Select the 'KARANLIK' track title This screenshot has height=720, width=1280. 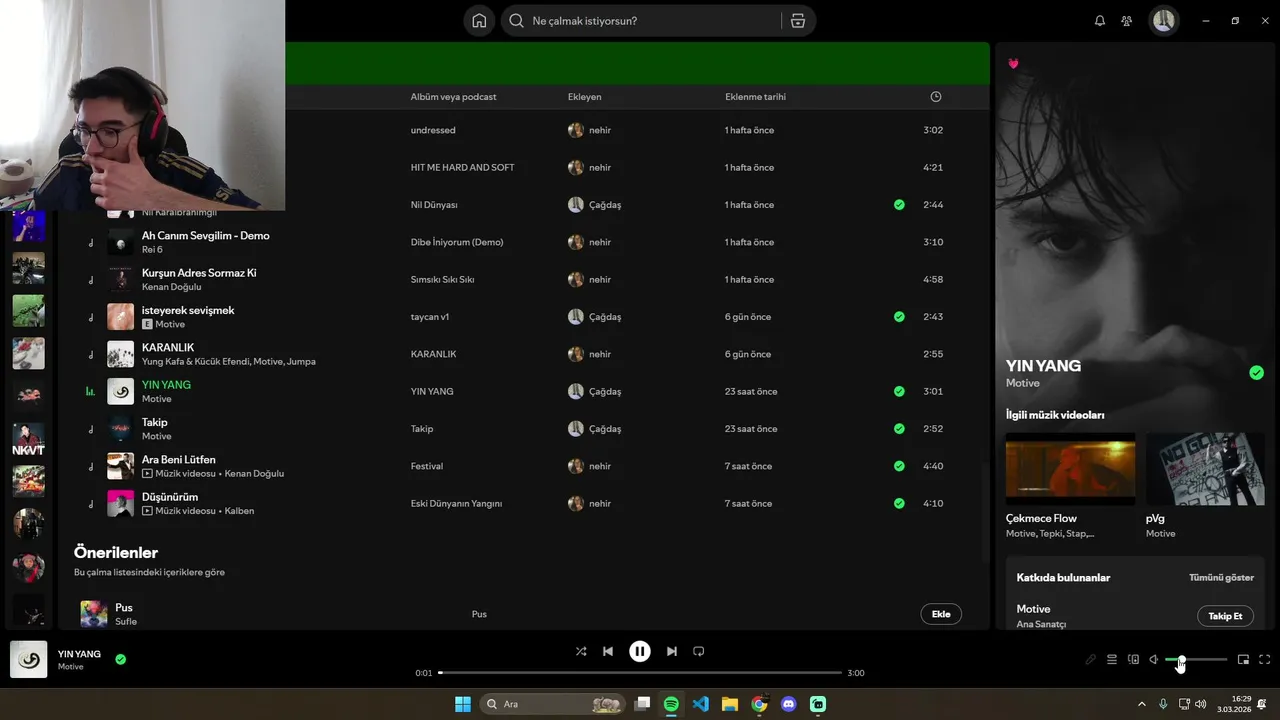[x=168, y=348]
